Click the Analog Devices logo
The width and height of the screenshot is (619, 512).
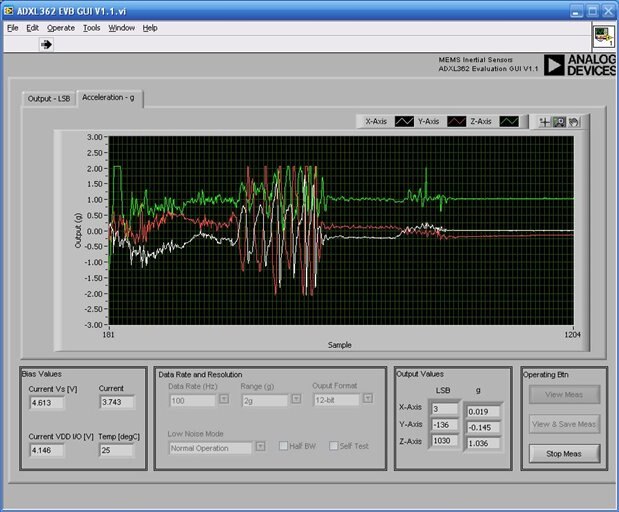(579, 65)
